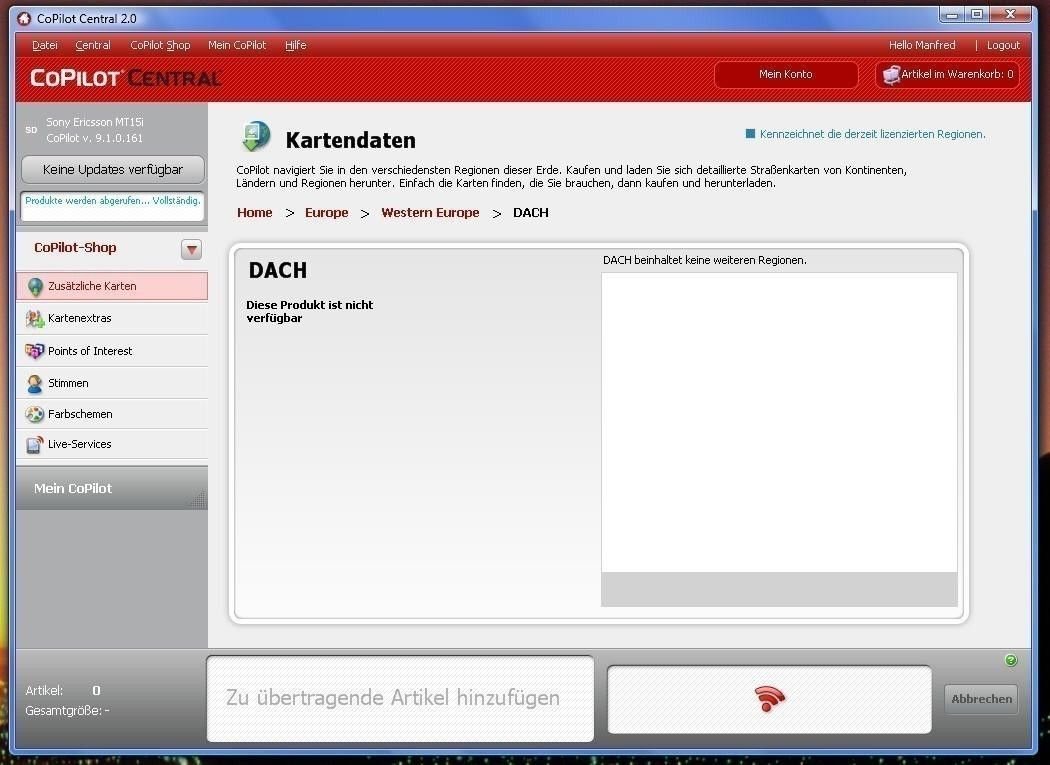Click the shopping cart icon in Warenkorb
This screenshot has height=765, width=1050.
coord(891,74)
